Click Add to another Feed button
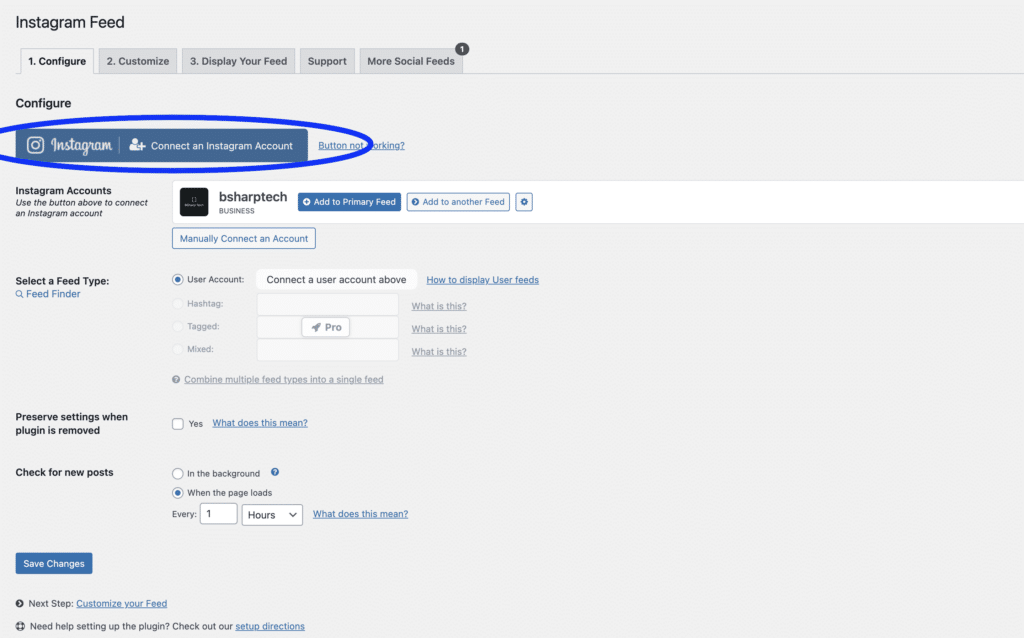1024x638 pixels. pos(458,202)
